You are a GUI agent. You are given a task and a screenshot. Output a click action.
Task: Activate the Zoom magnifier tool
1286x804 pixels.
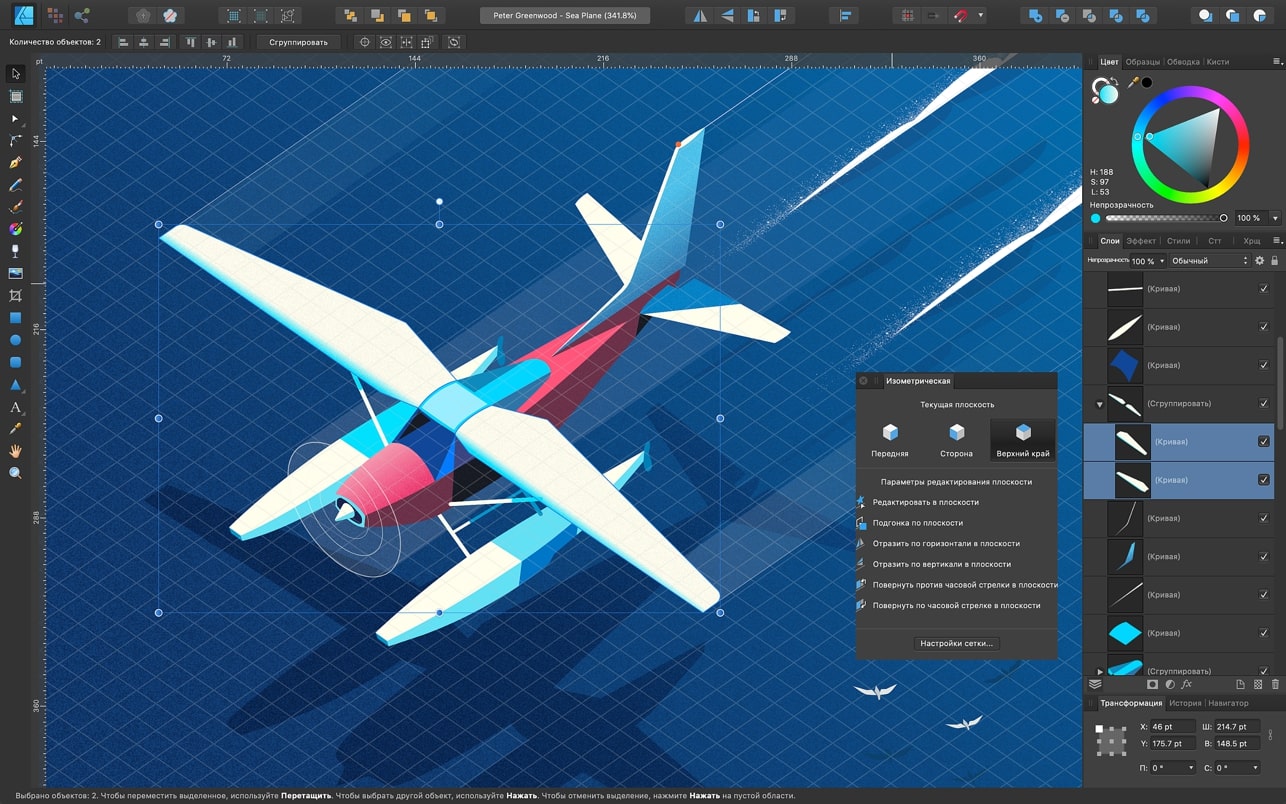click(15, 473)
